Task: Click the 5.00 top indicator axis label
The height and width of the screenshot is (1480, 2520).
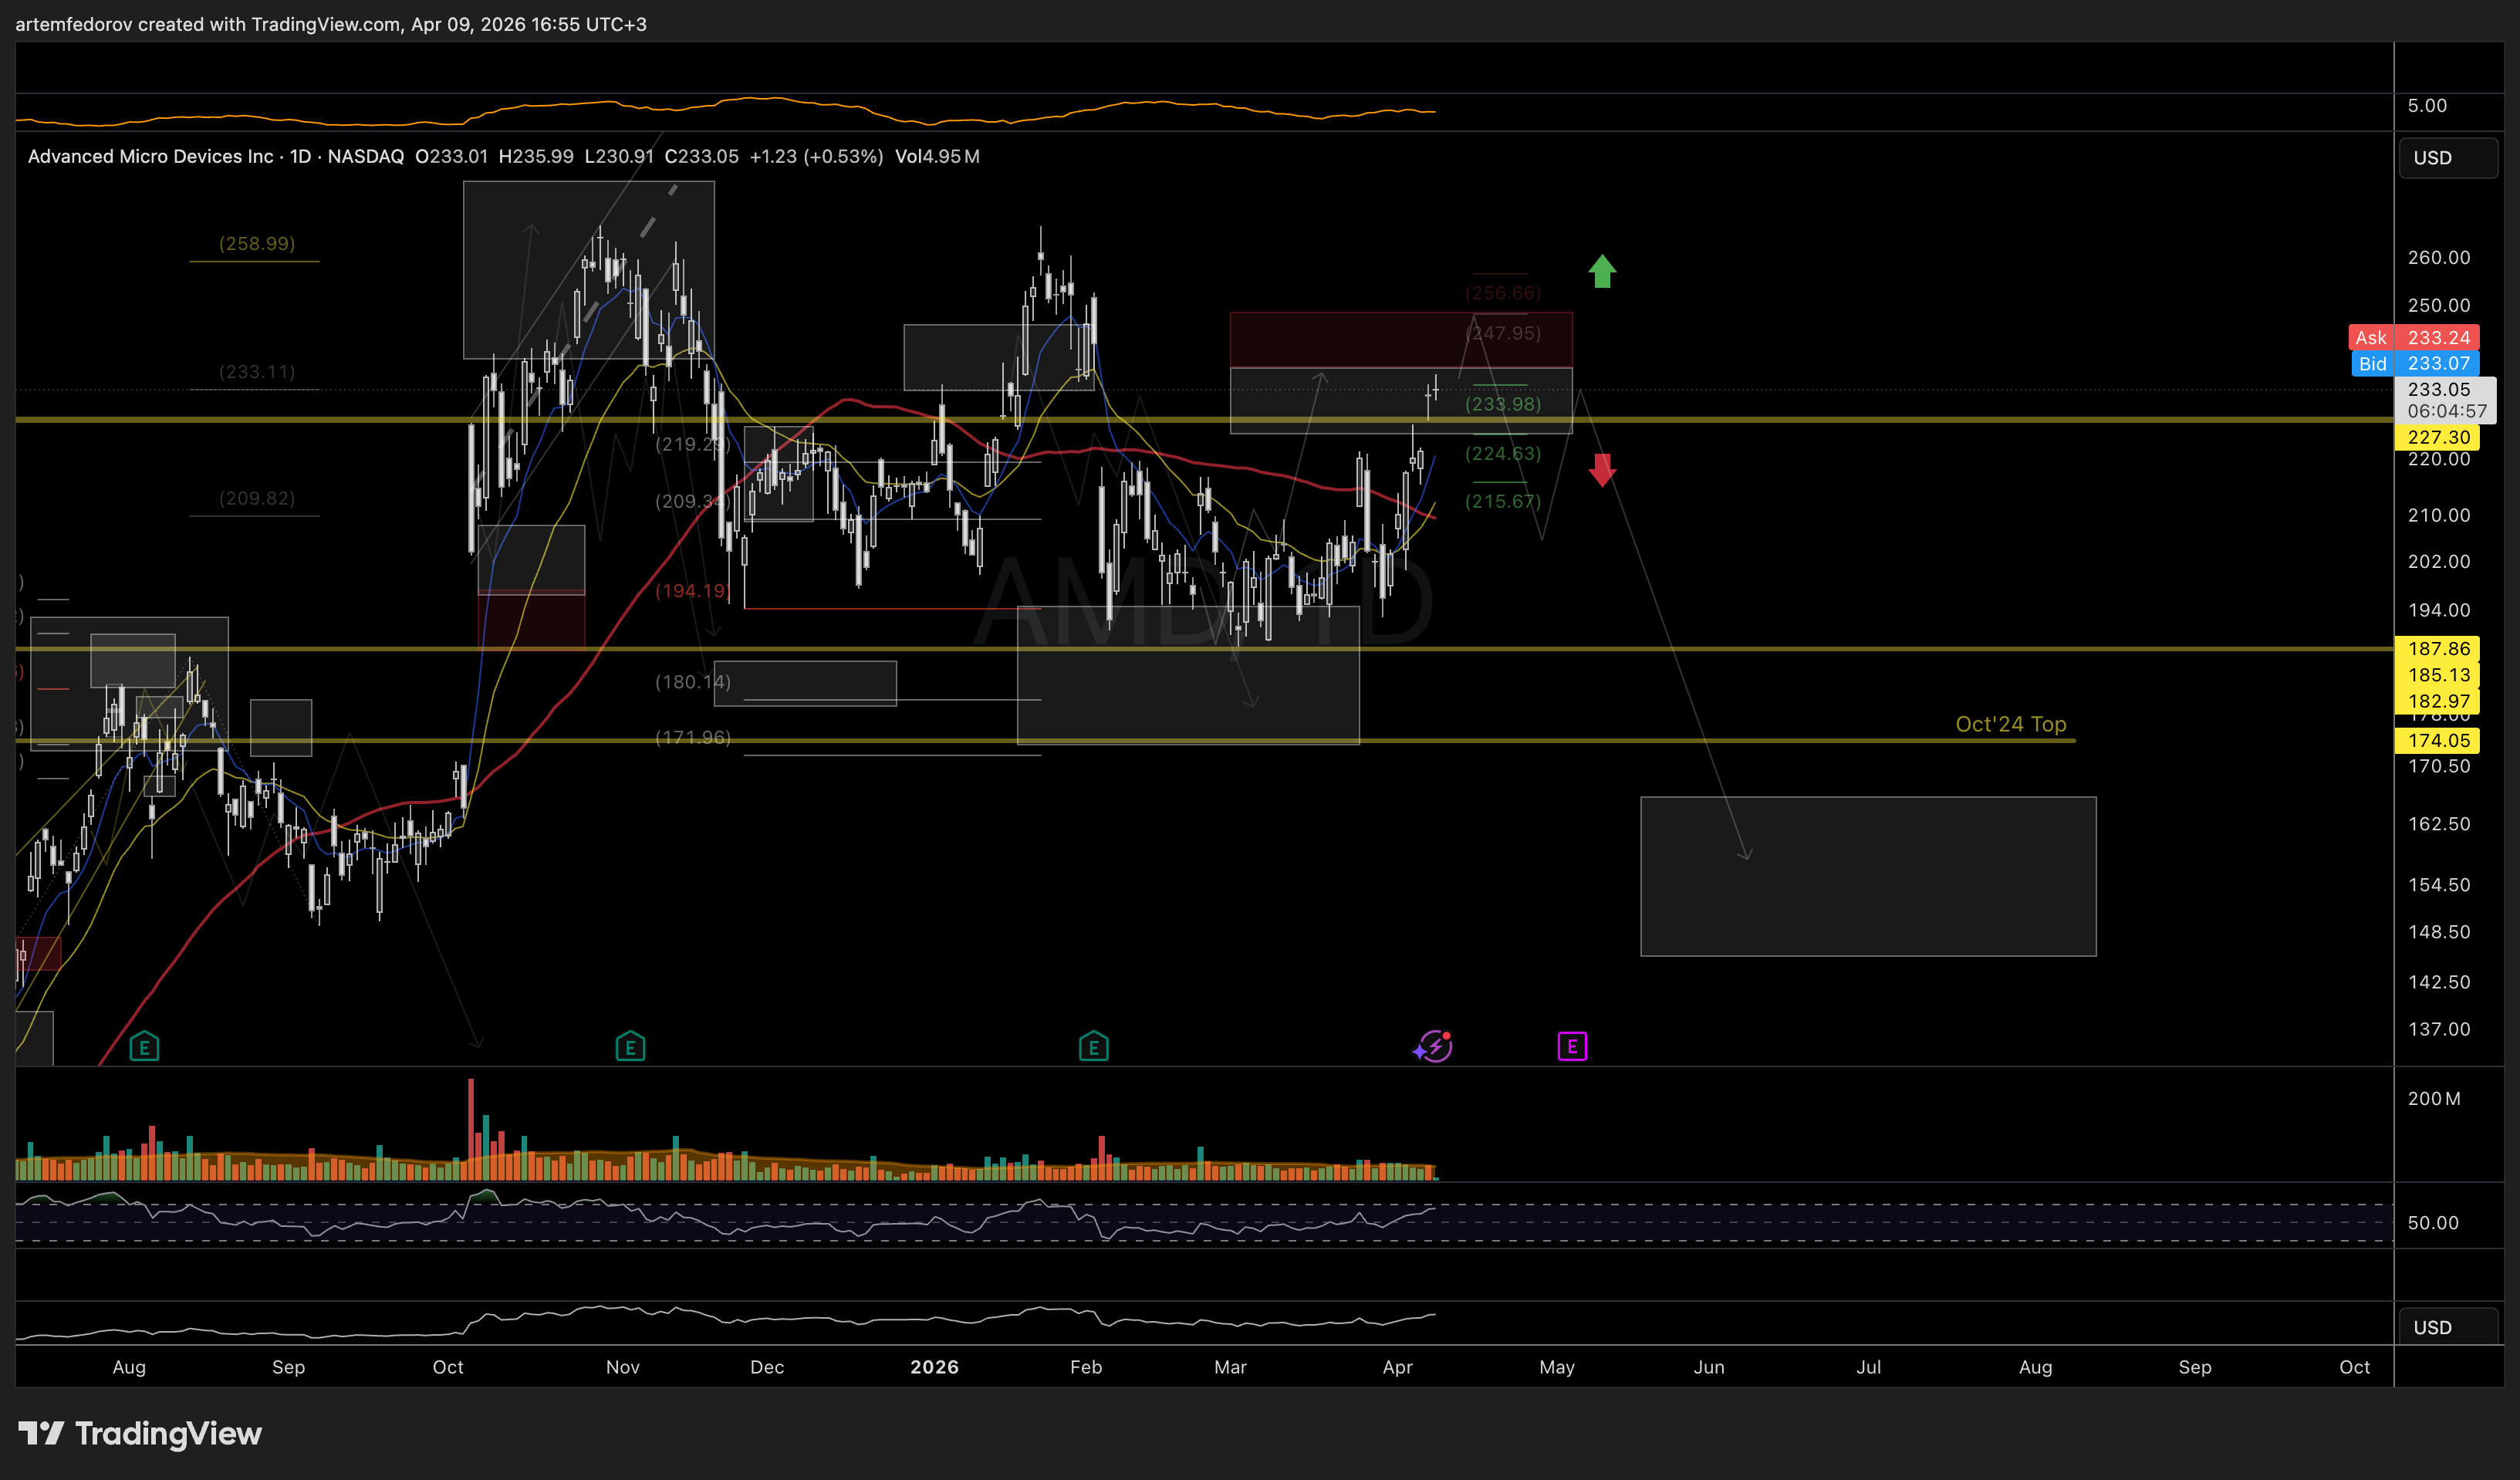Action: pyautogui.click(x=2427, y=106)
